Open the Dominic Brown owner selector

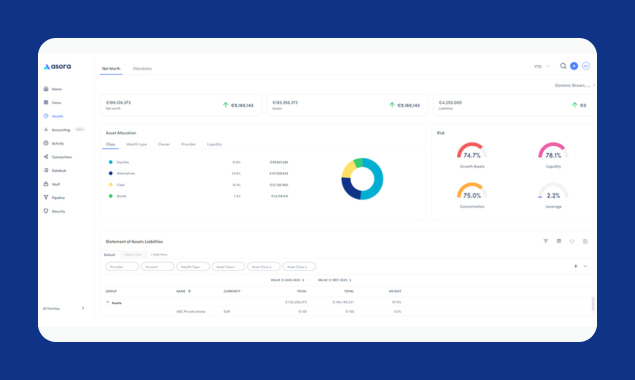(574, 85)
